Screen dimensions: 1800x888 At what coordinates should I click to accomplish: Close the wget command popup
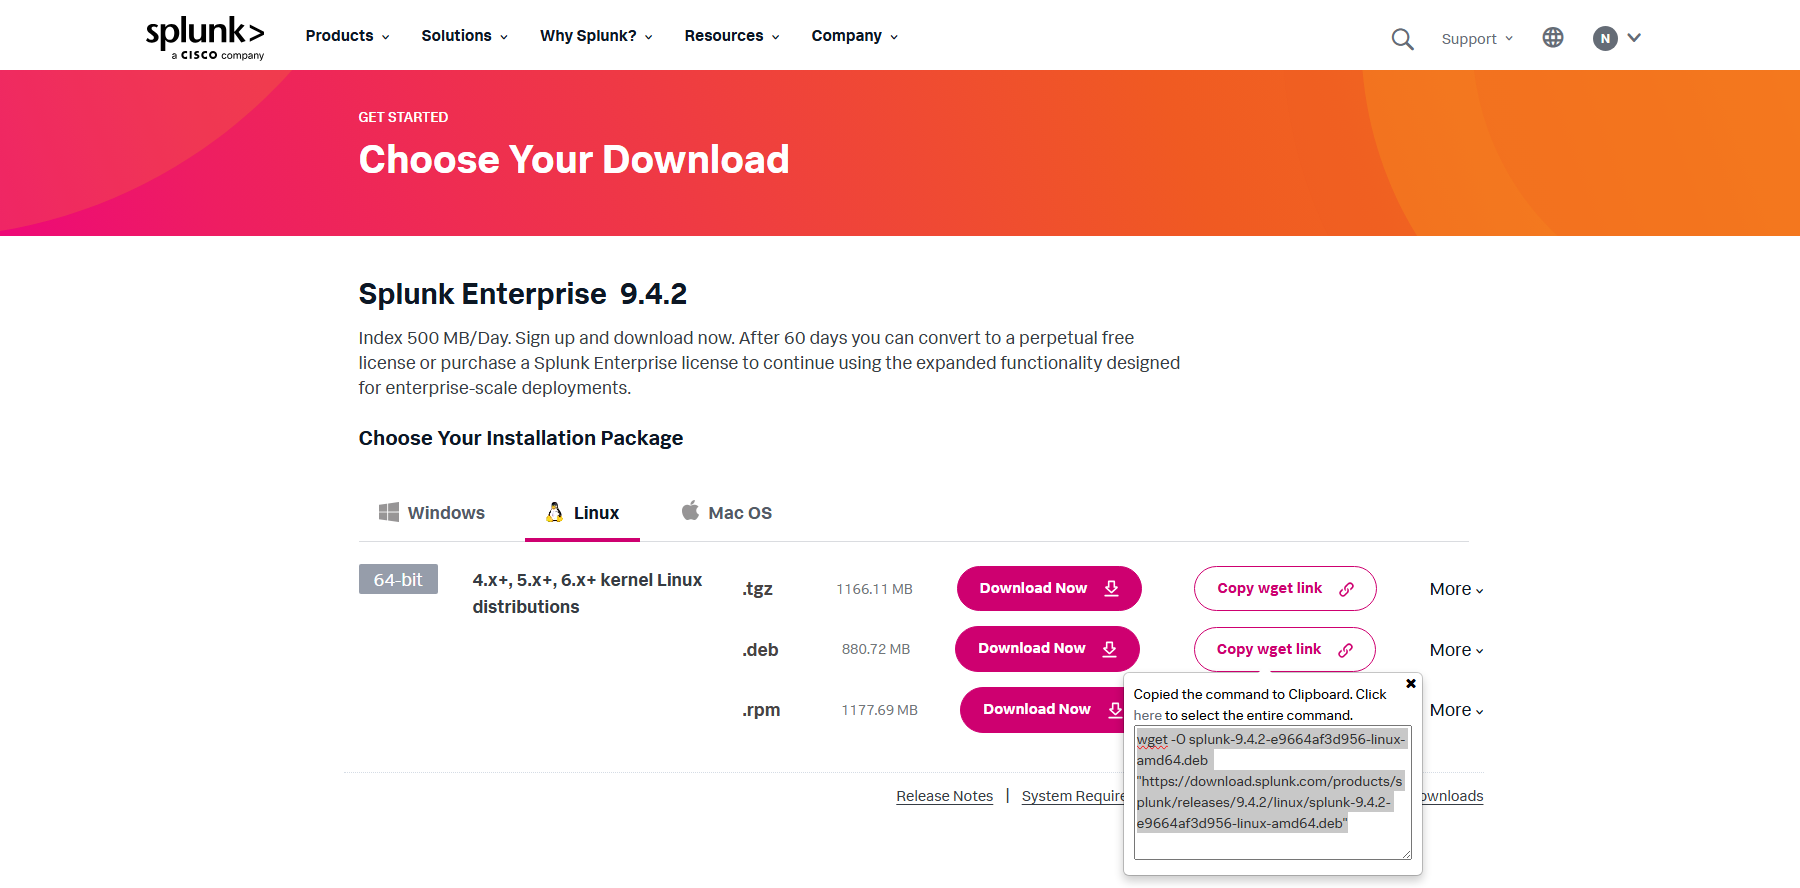coord(1411,684)
